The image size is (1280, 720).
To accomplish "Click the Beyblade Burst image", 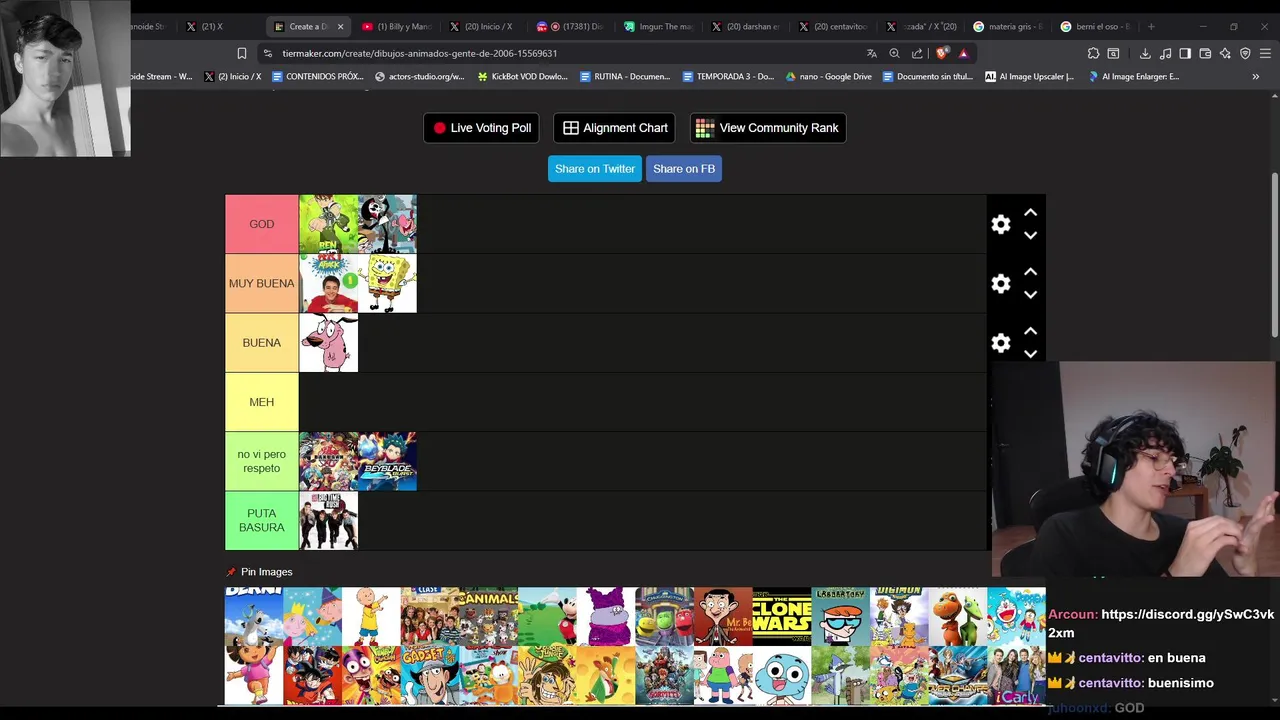I will [387, 461].
